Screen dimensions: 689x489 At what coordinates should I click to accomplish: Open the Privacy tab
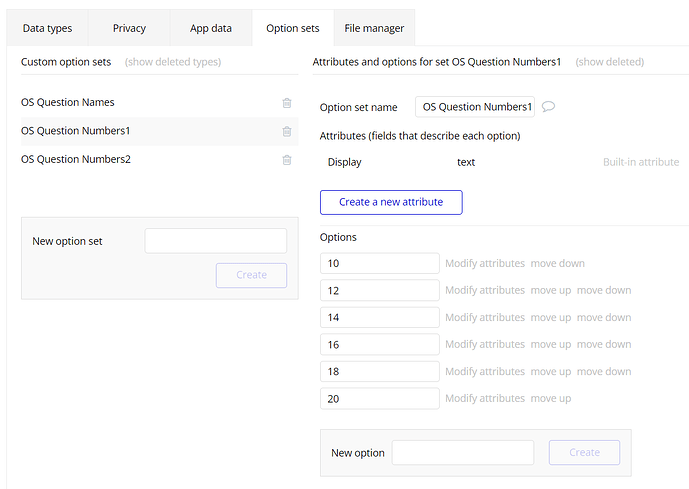(129, 28)
